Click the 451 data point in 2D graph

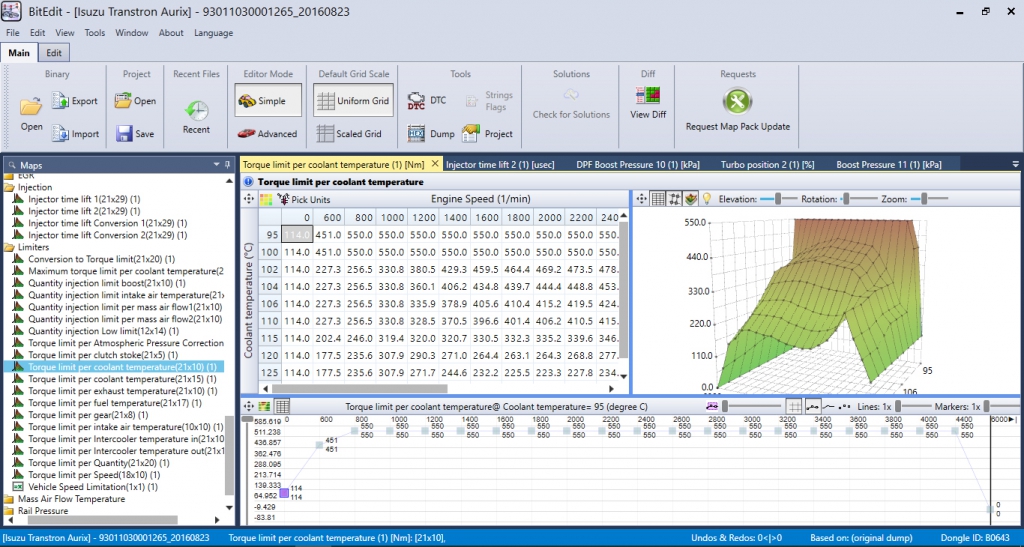pyautogui.click(x=319, y=445)
